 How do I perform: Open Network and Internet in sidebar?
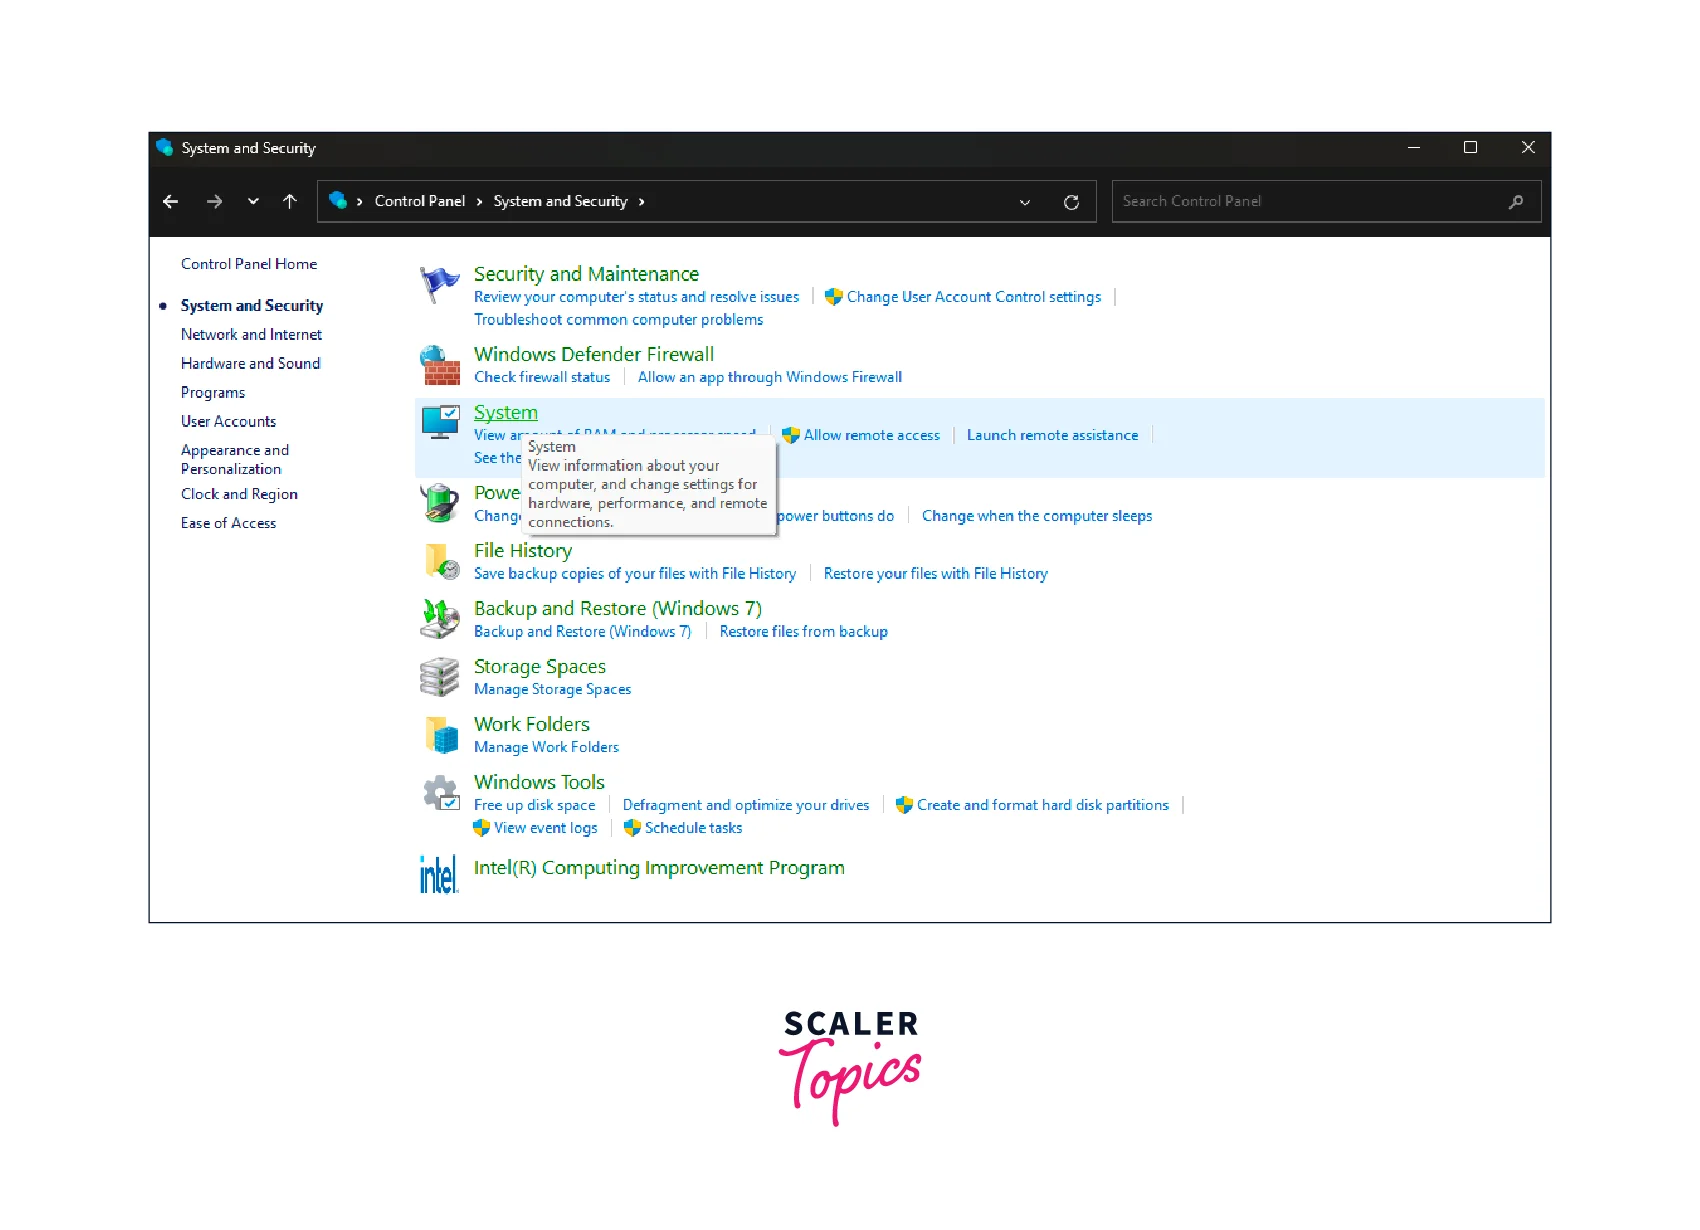[x=251, y=335]
